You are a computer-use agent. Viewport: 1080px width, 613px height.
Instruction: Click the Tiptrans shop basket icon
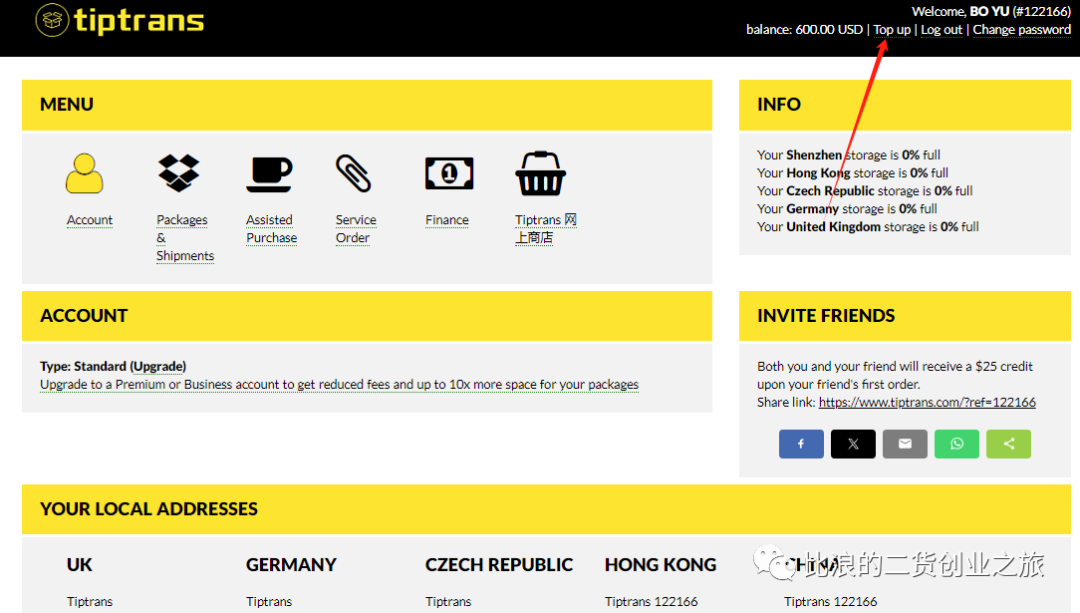541,174
